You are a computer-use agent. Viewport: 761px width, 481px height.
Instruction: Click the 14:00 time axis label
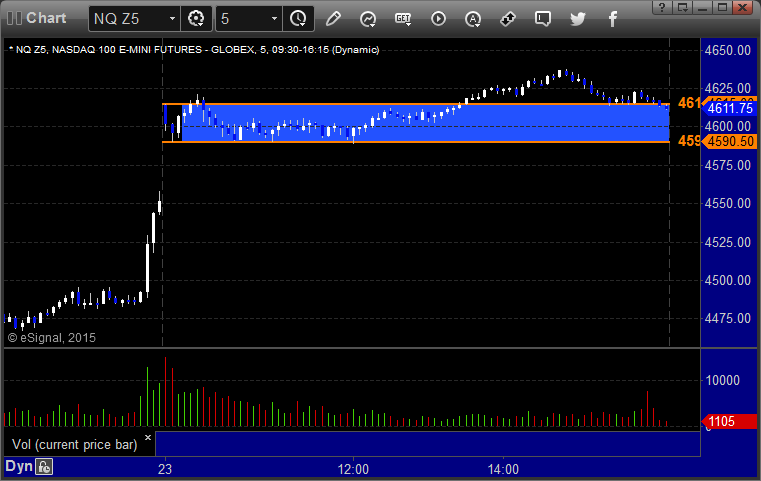point(503,469)
